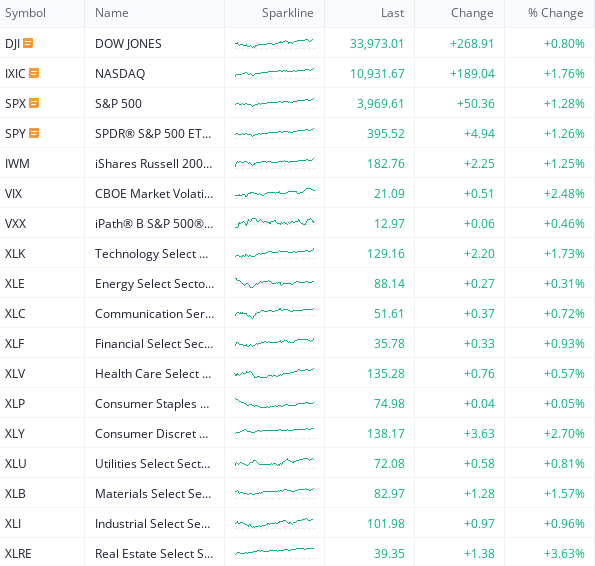This screenshot has height=566, width=595.
Task: Sort by the Change column header
Action: point(472,13)
